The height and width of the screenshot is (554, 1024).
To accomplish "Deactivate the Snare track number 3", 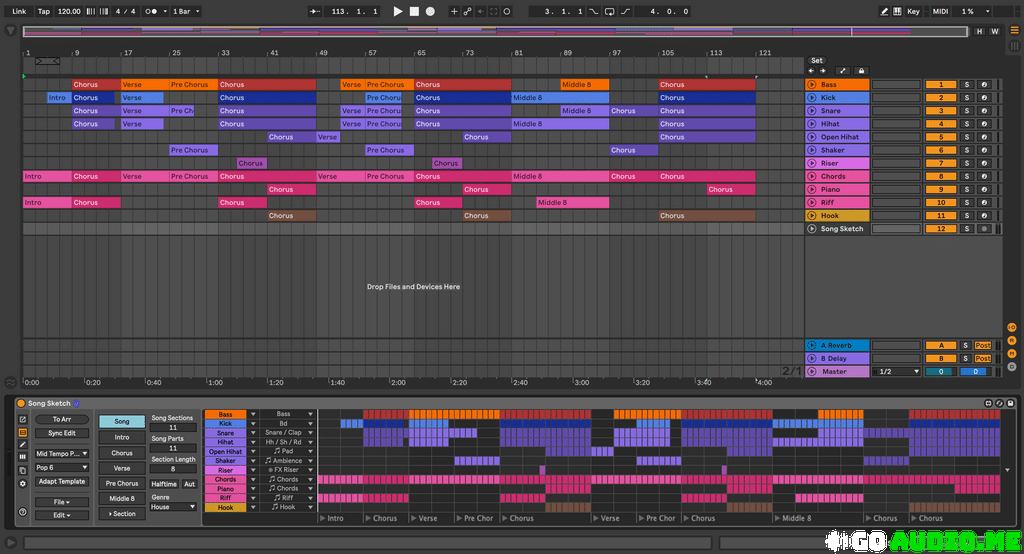I will (940, 111).
